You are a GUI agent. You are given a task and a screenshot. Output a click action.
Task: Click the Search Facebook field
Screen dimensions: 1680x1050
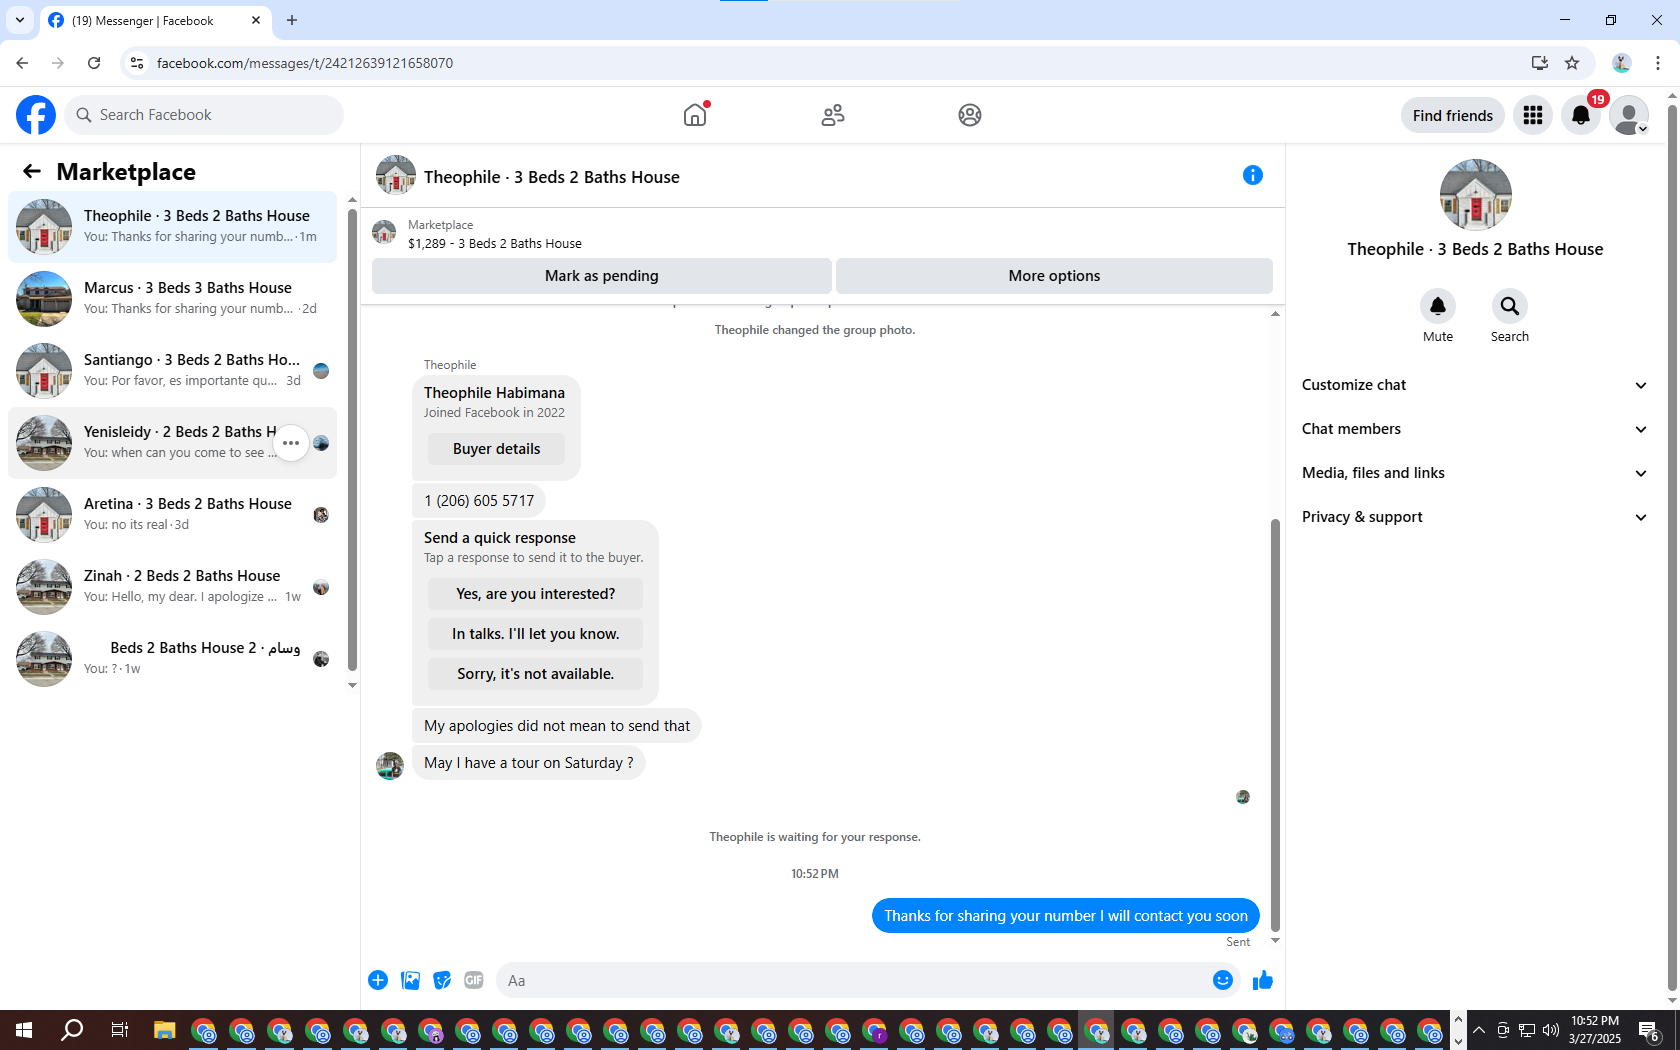(x=204, y=115)
